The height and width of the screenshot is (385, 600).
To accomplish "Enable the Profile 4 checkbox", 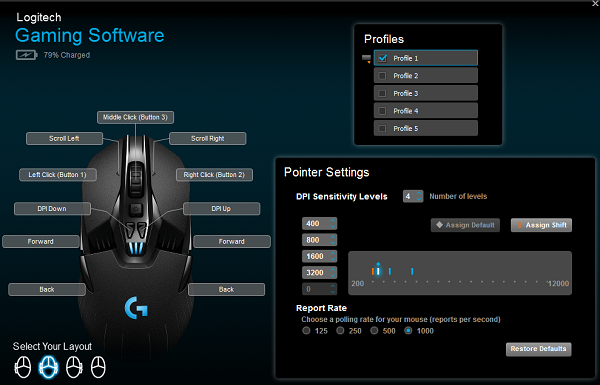I will click(x=382, y=111).
